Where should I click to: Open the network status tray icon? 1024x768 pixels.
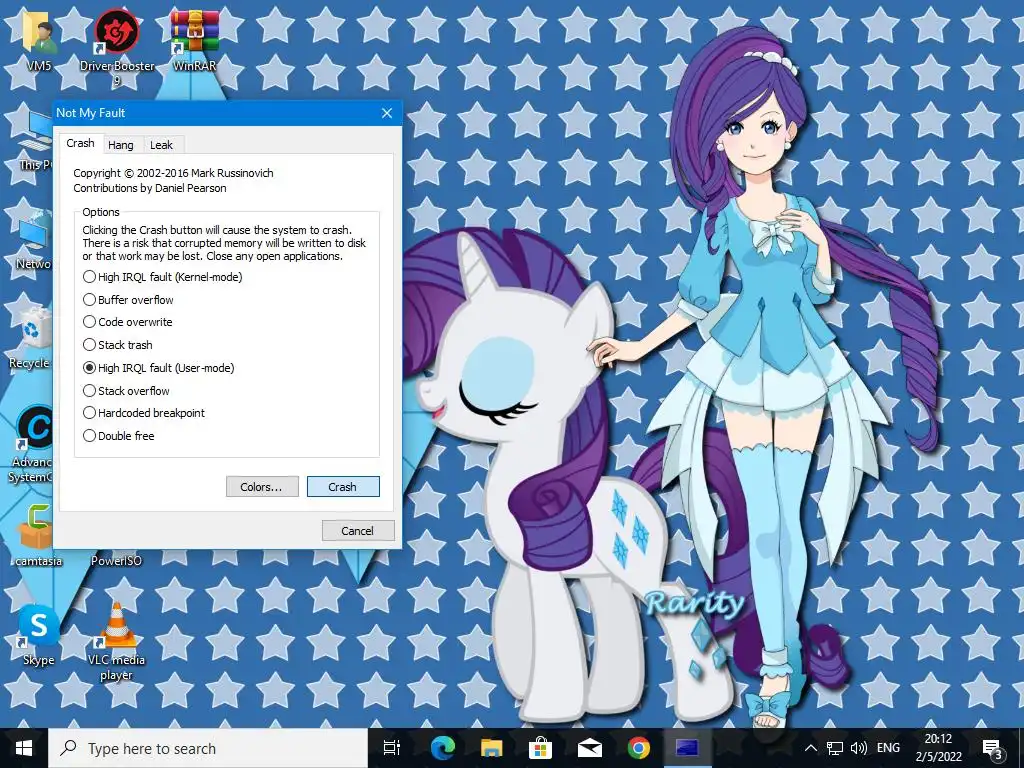[835, 748]
